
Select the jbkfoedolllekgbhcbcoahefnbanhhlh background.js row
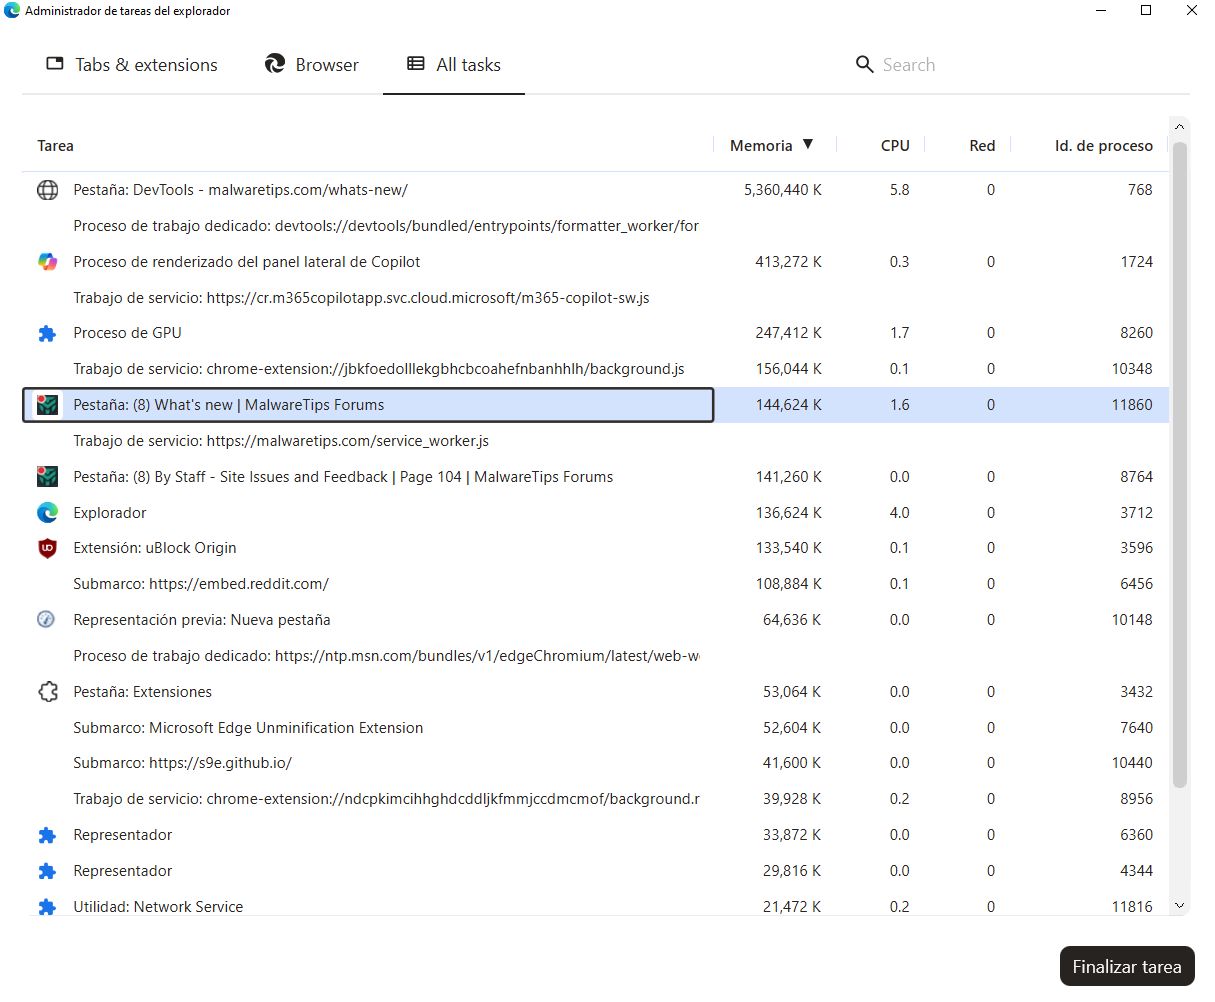click(x=596, y=369)
